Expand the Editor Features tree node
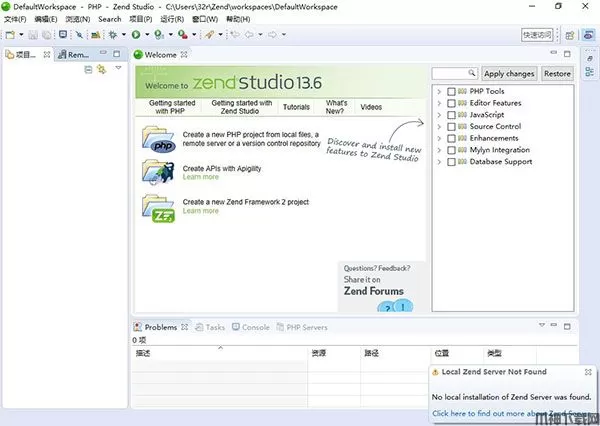This screenshot has width=600, height=426. (x=438, y=104)
